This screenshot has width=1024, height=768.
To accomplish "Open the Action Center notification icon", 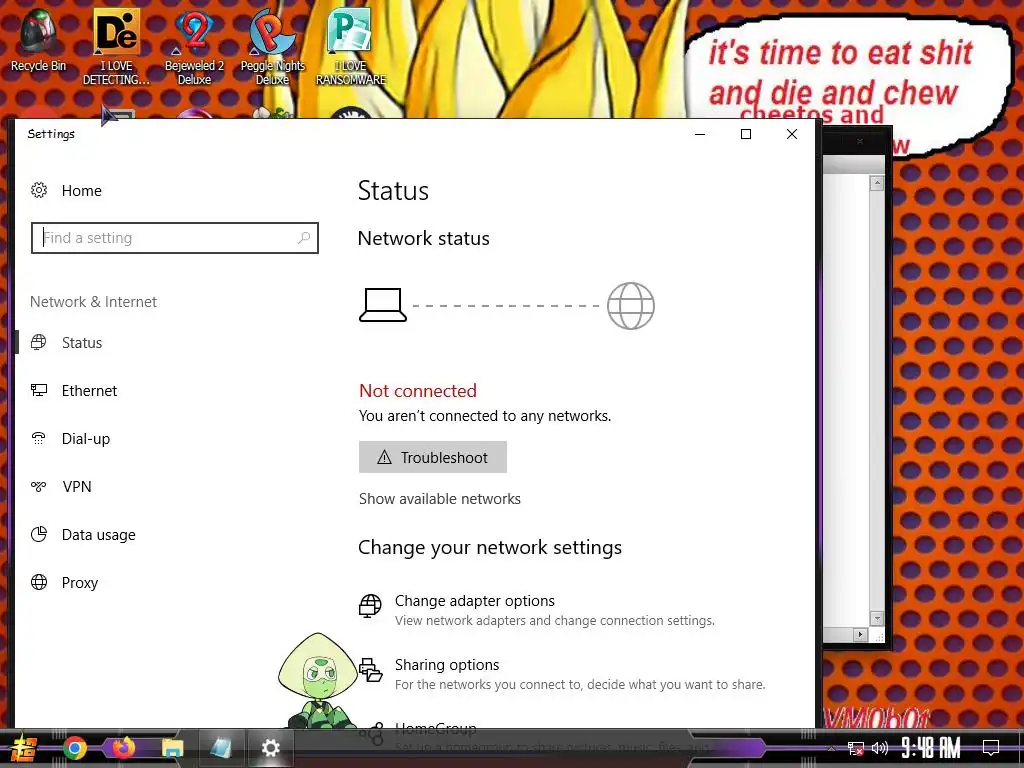I will 991,748.
